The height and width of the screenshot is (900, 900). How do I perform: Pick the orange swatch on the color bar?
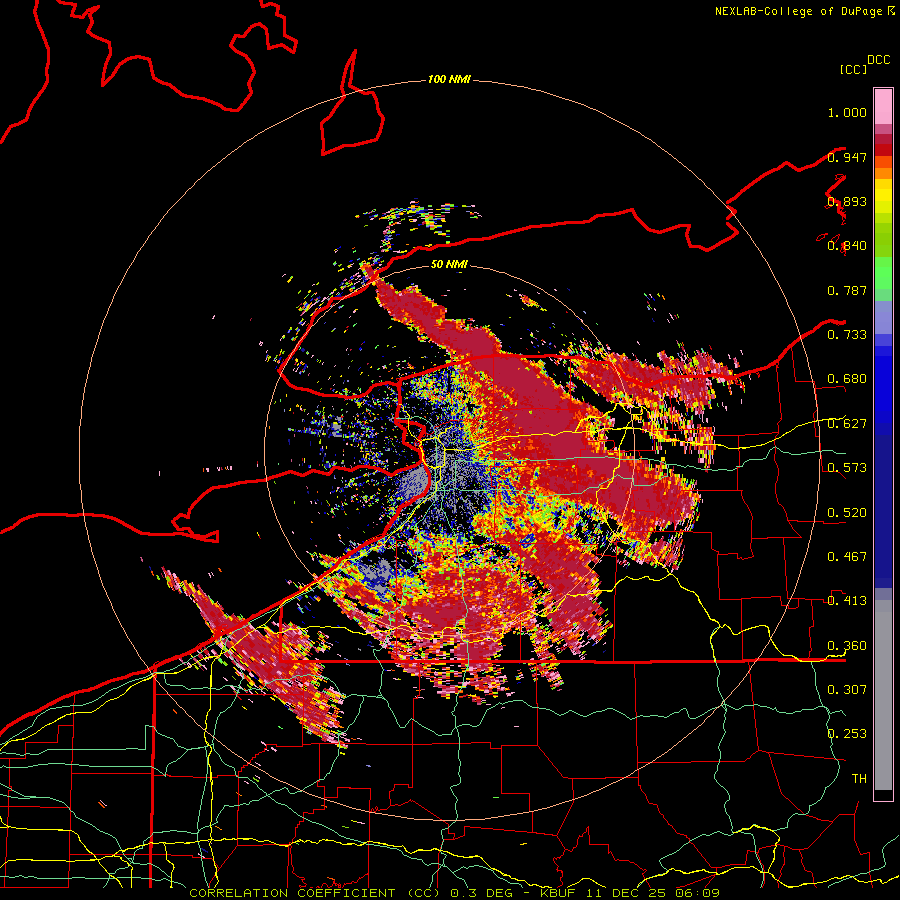pyautogui.click(x=883, y=173)
